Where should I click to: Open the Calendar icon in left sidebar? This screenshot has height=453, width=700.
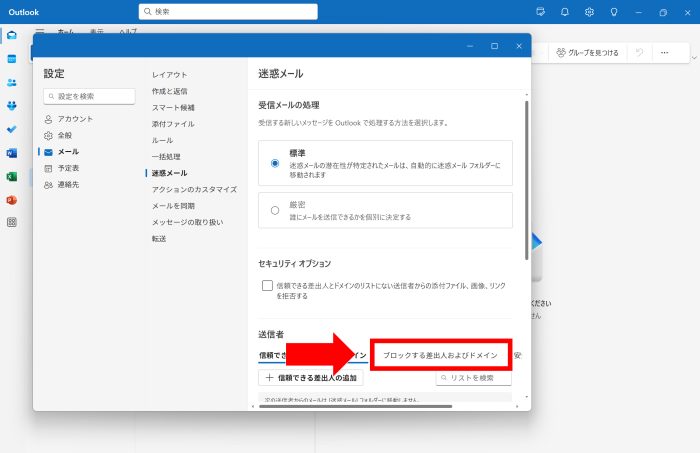[12, 59]
